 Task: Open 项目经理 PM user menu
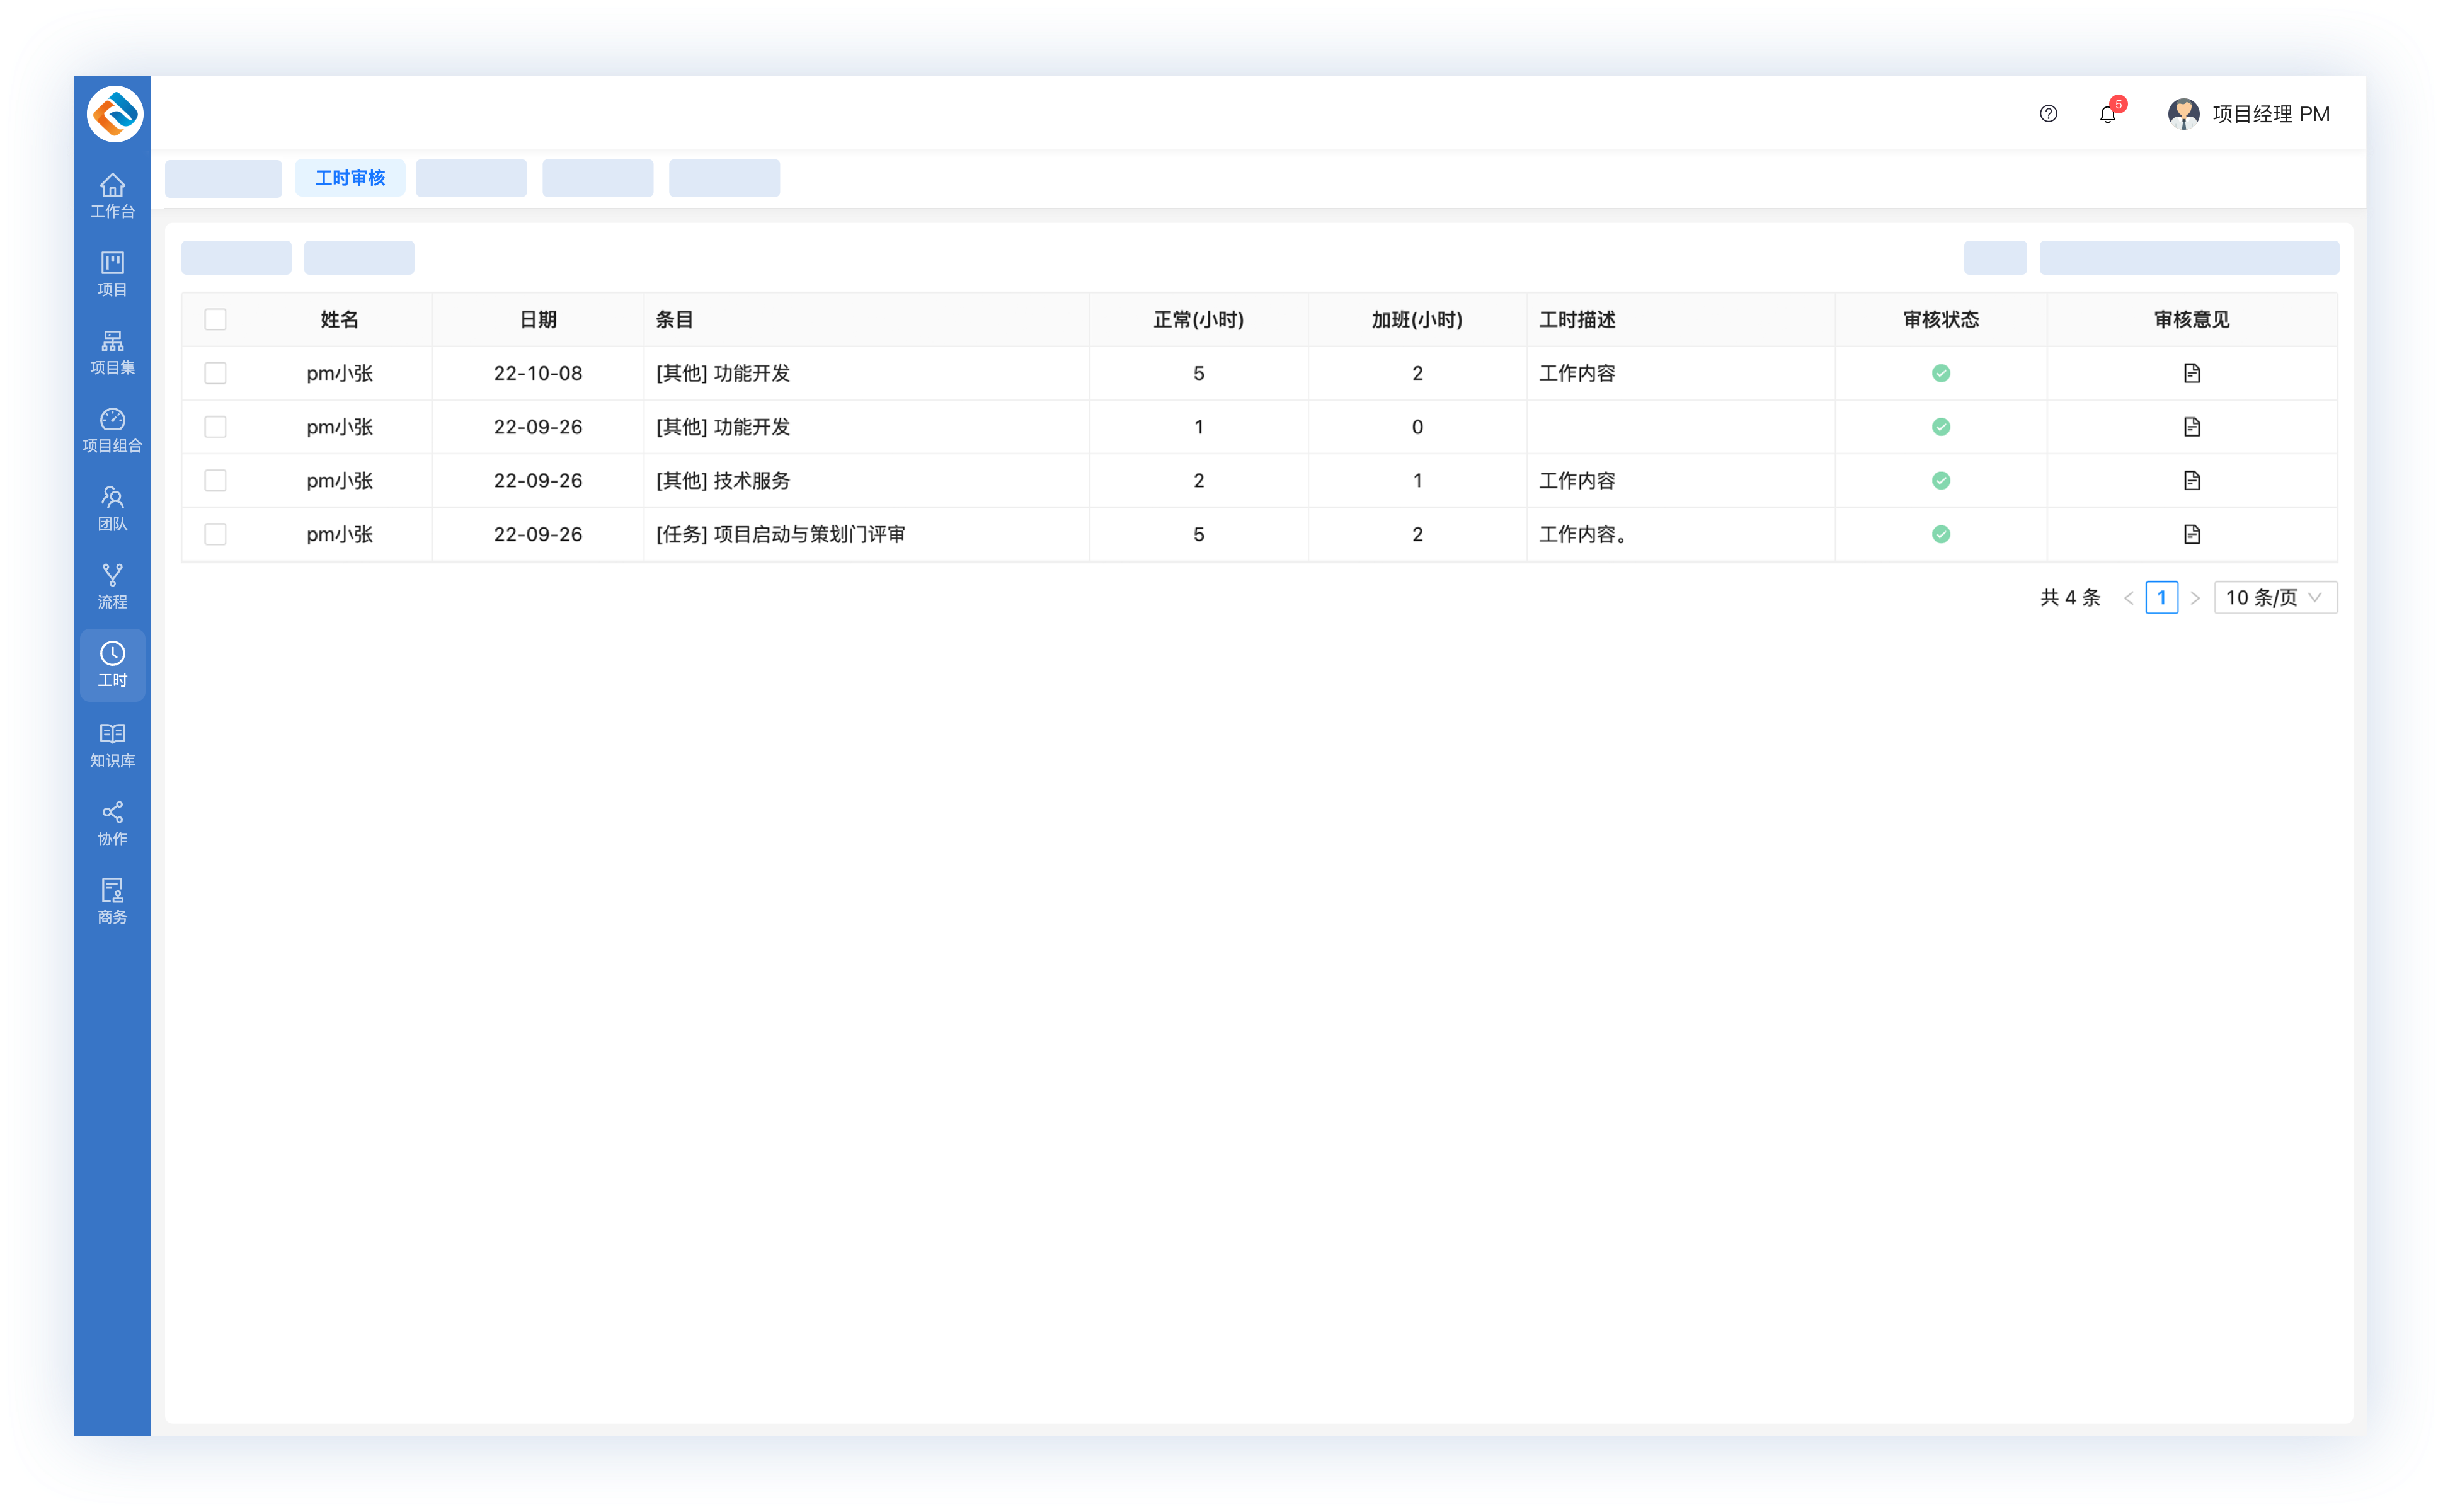coord(2249,114)
